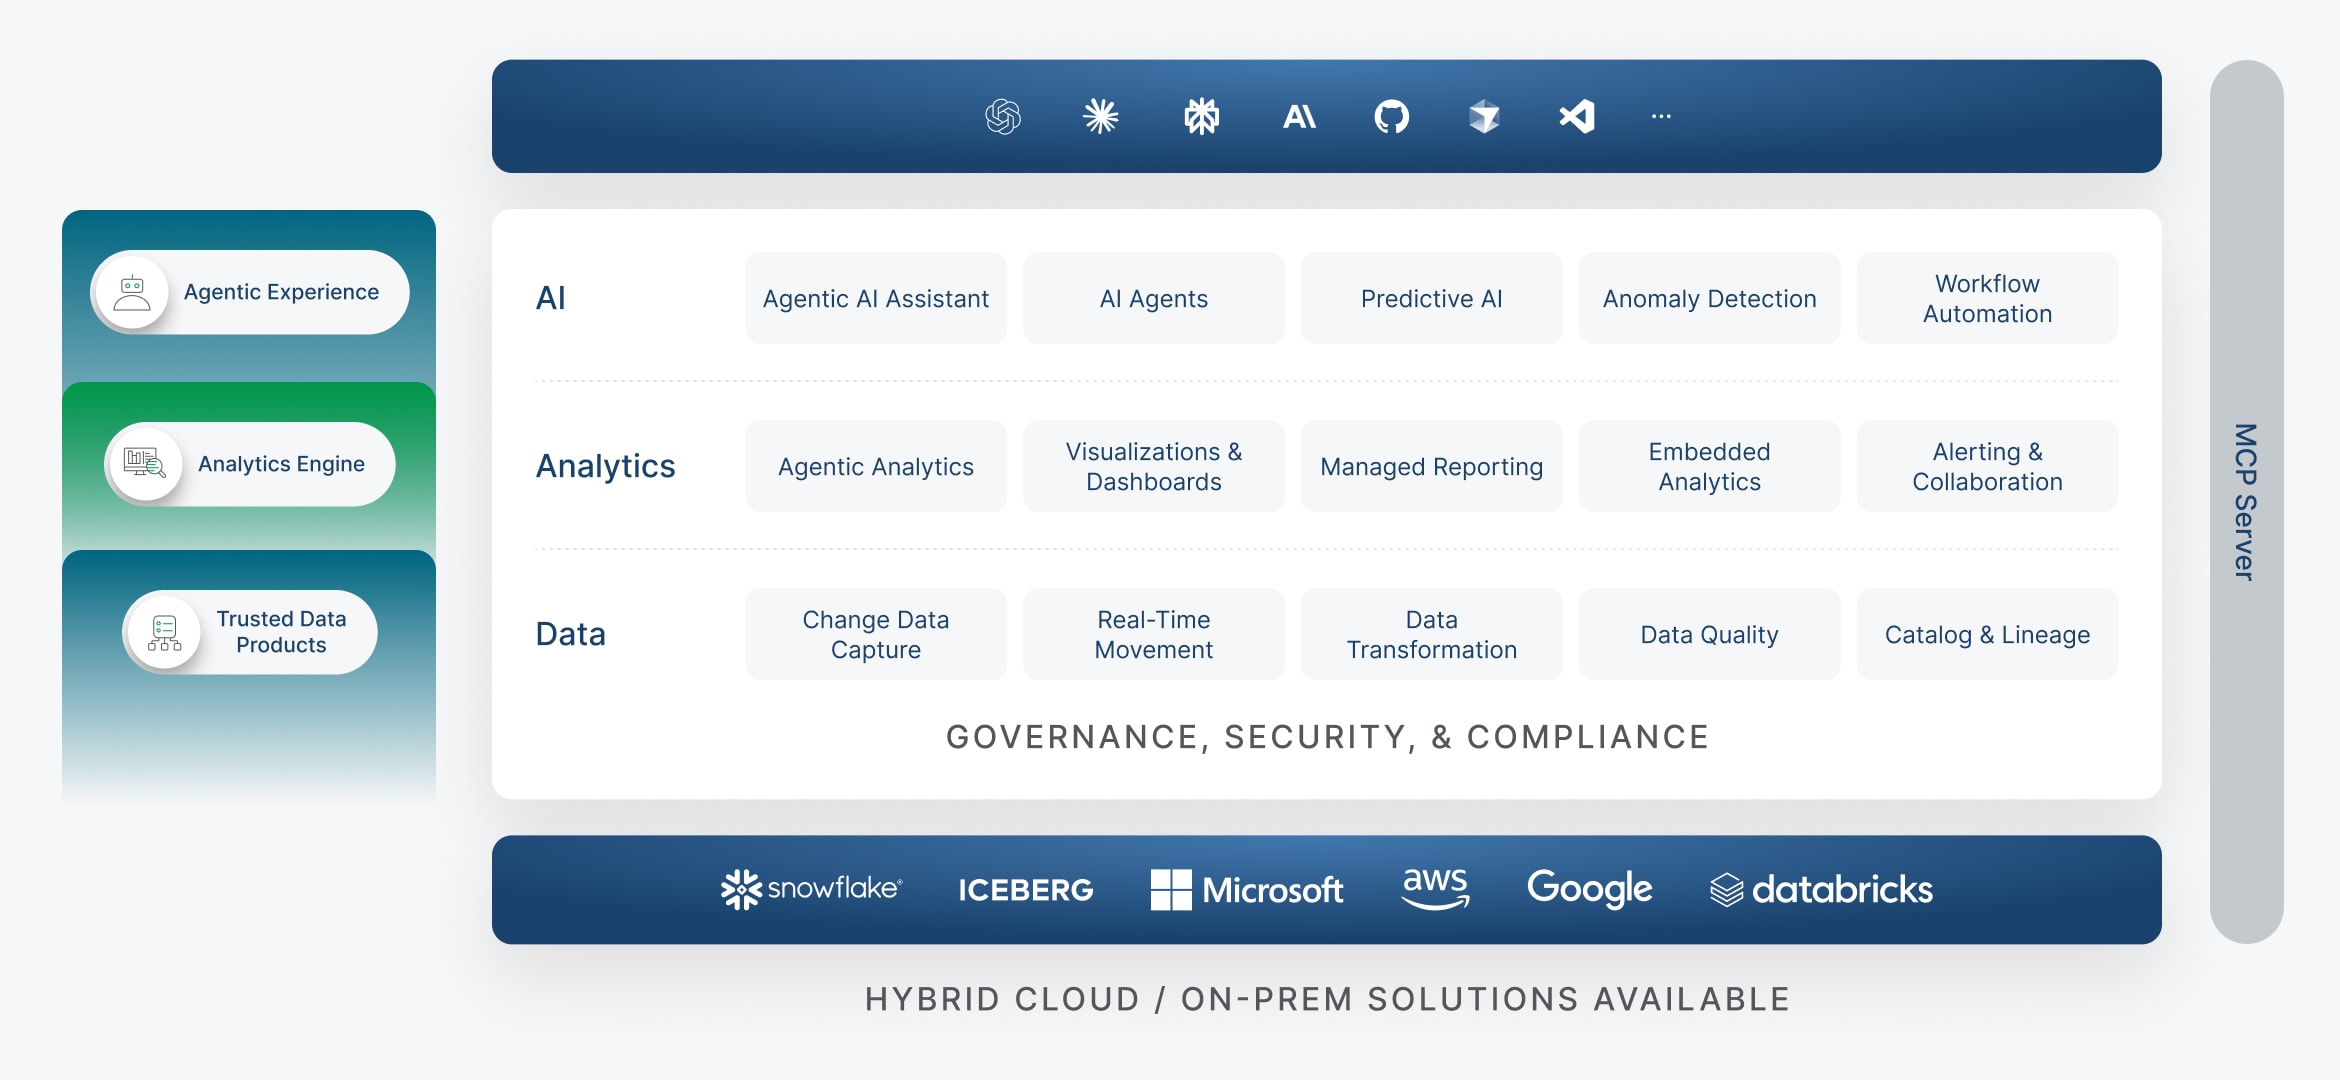Screen dimensions: 2340x1080
Task: Select the Analytics section label
Action: [605, 465]
